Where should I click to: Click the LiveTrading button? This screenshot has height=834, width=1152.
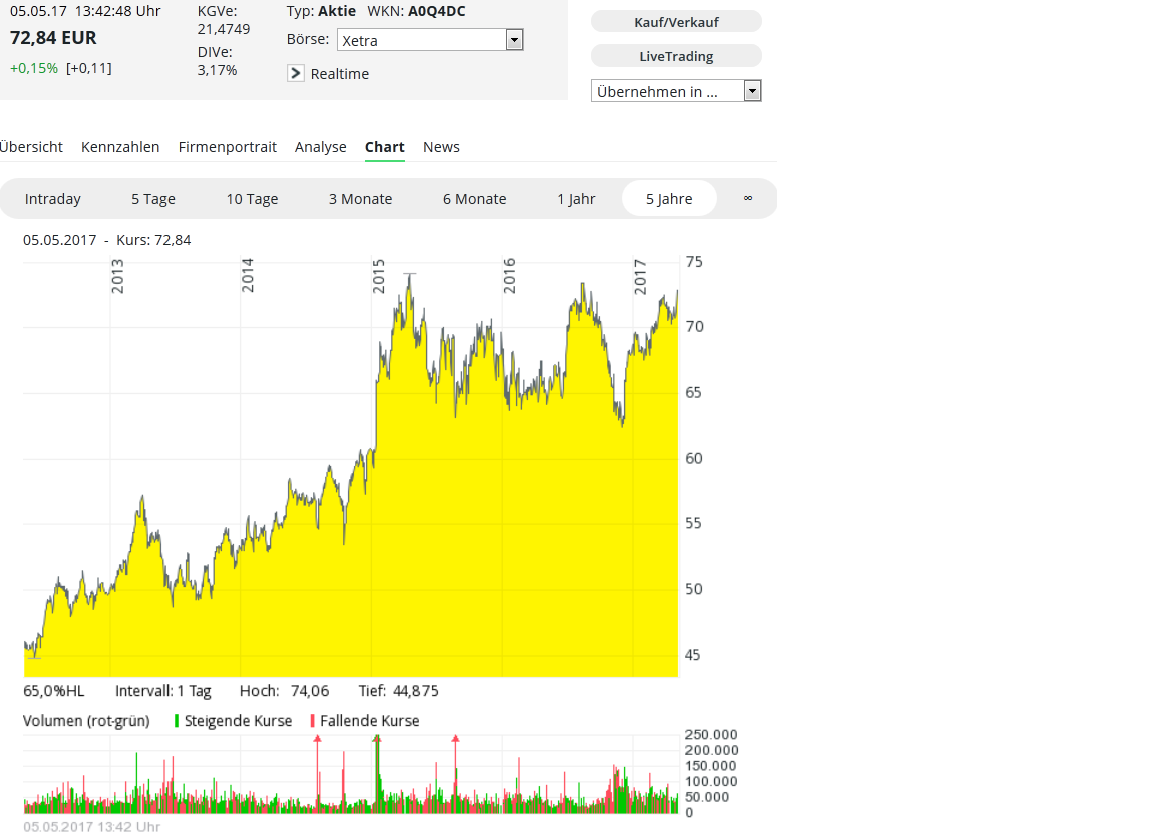click(x=676, y=56)
